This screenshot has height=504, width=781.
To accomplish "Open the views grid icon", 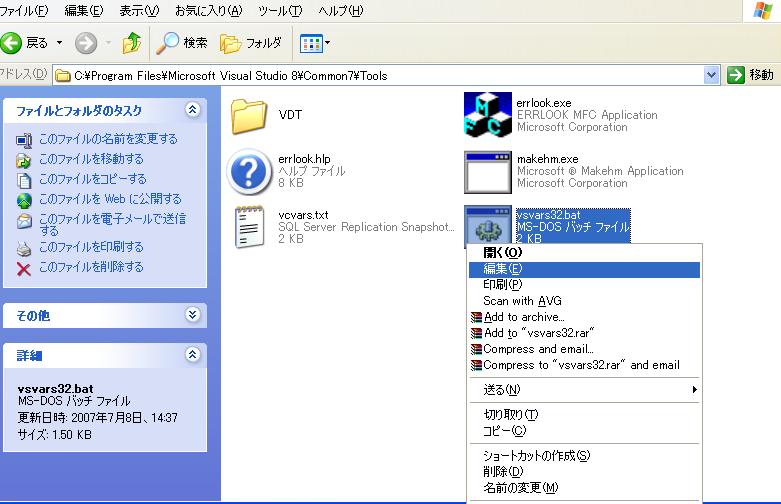I will coord(311,43).
